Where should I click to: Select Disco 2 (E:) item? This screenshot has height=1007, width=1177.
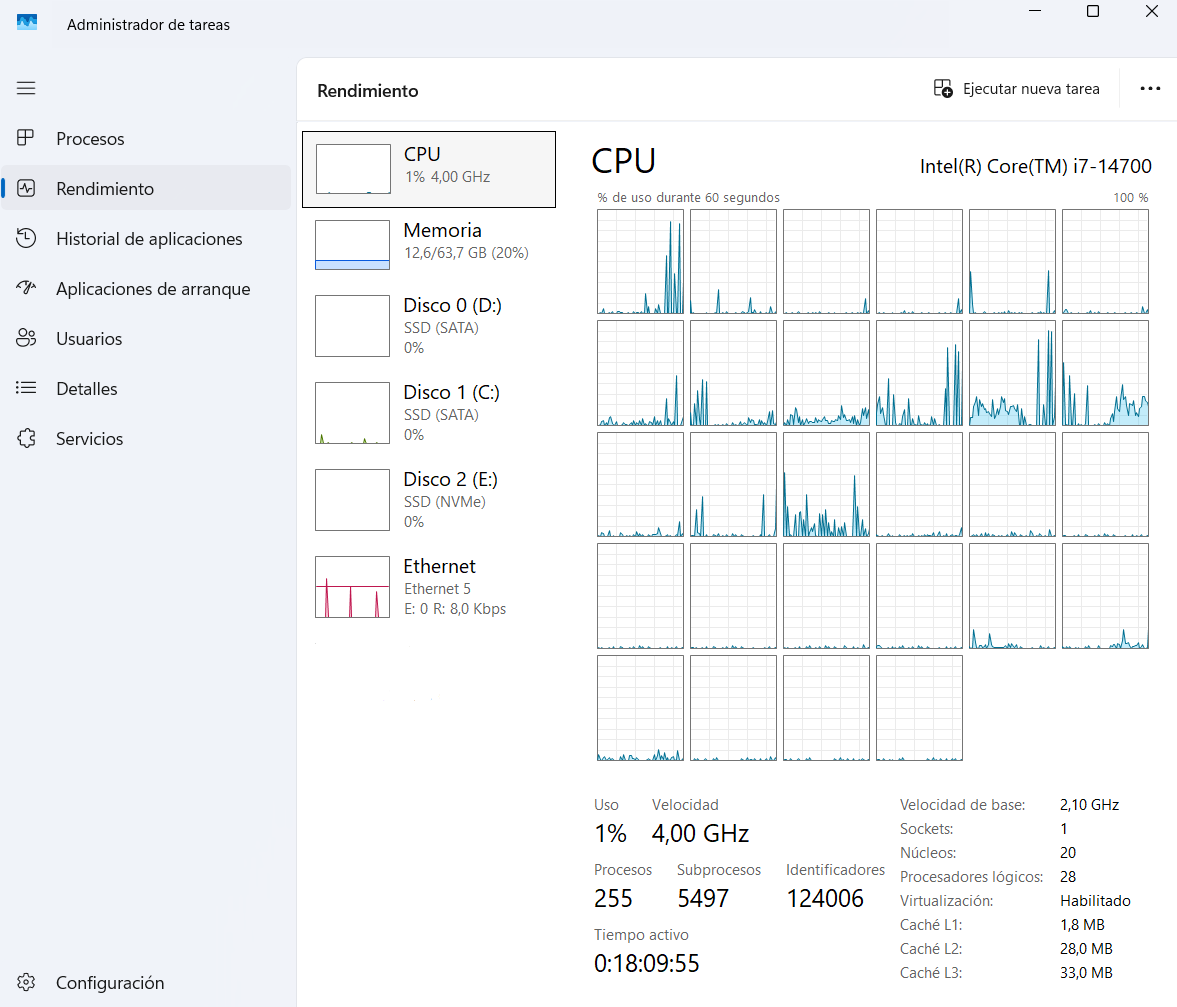[429, 500]
